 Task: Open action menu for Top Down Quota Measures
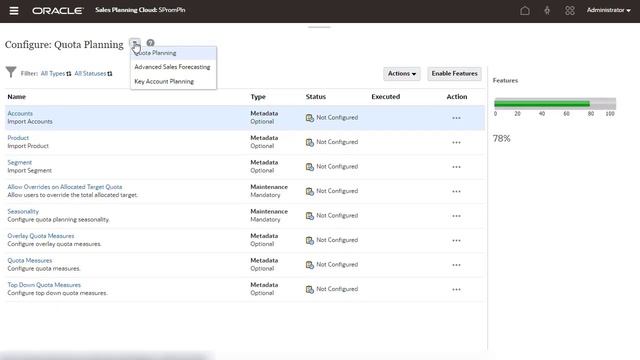coord(456,289)
